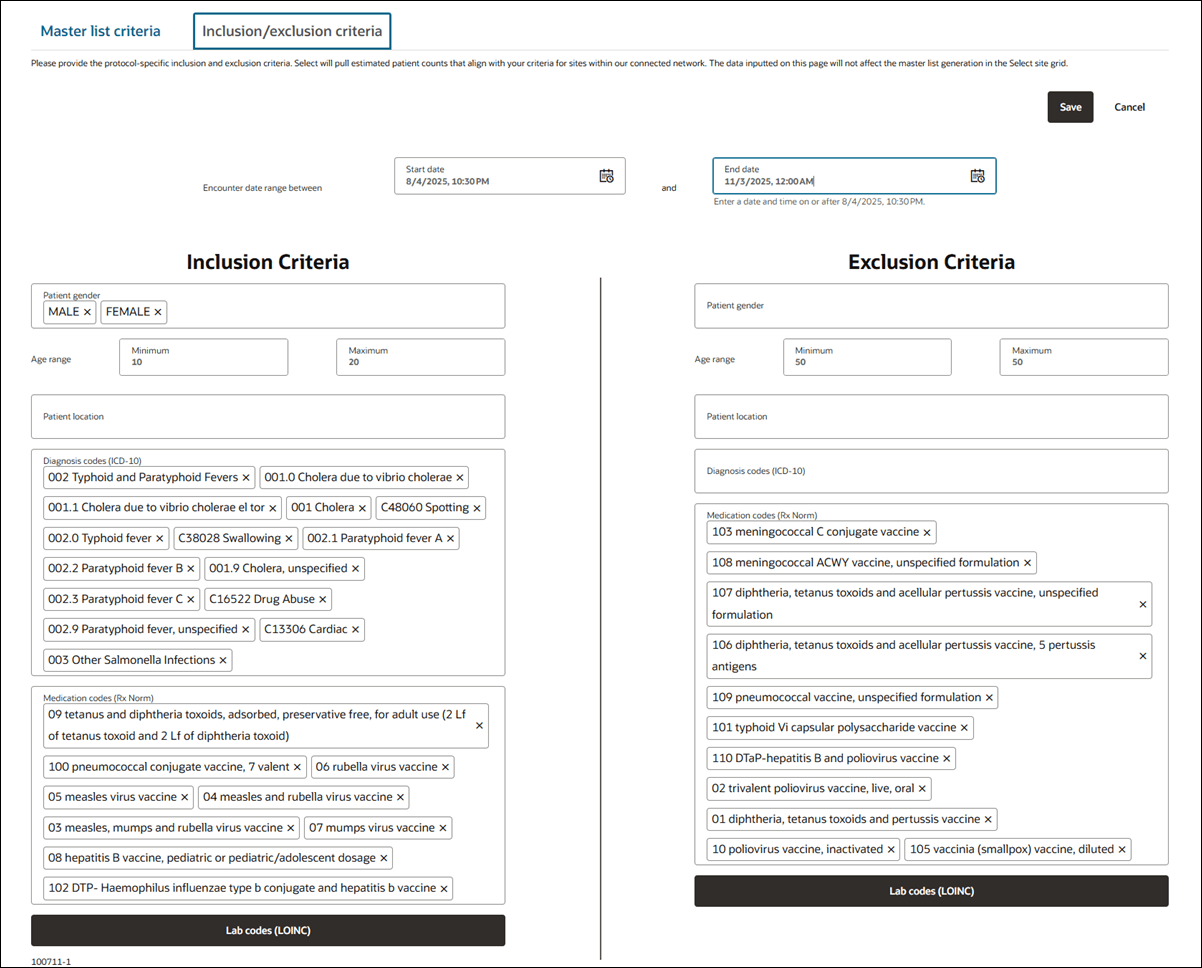
Task: Expand Lab codes (LOINC) under Exclusion Criteria
Action: tap(931, 891)
